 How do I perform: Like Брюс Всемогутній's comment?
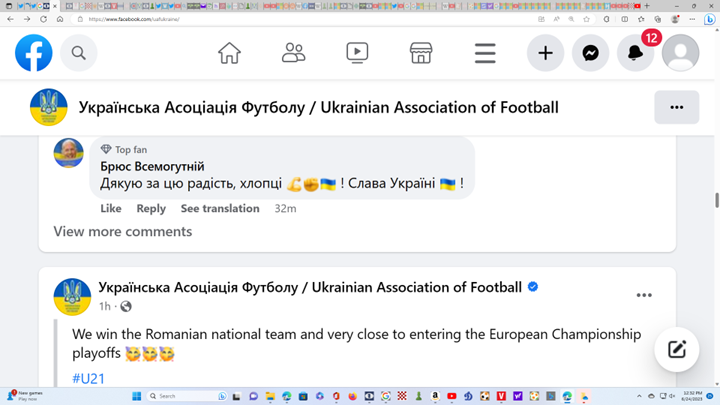111,209
